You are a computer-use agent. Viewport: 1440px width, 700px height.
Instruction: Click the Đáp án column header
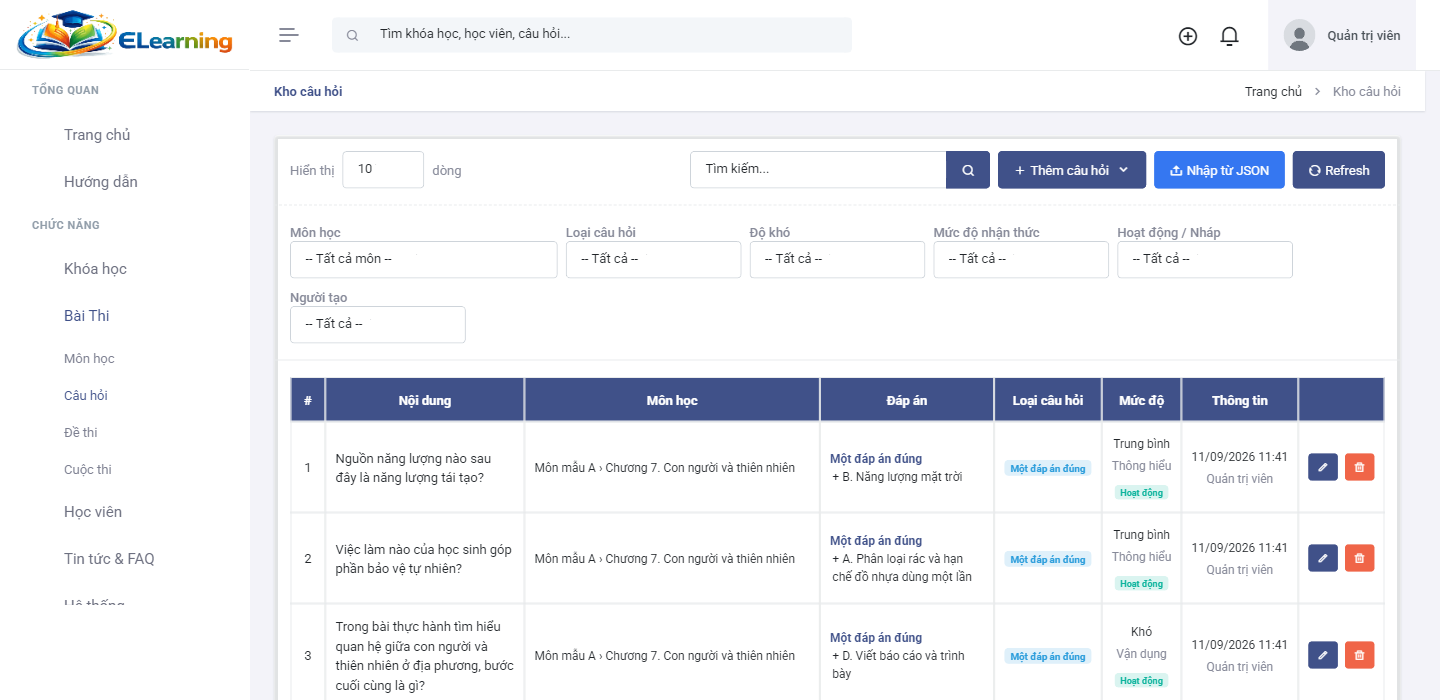(x=907, y=400)
